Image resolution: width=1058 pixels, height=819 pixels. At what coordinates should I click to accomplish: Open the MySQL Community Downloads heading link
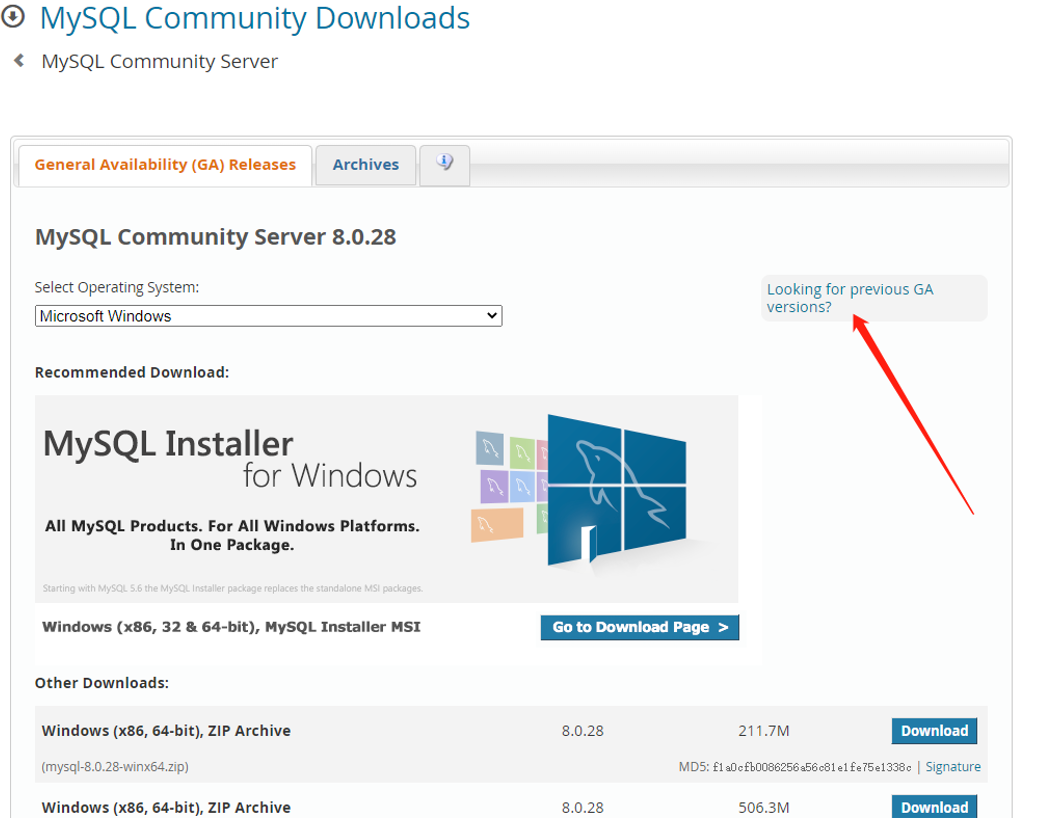pos(254,18)
